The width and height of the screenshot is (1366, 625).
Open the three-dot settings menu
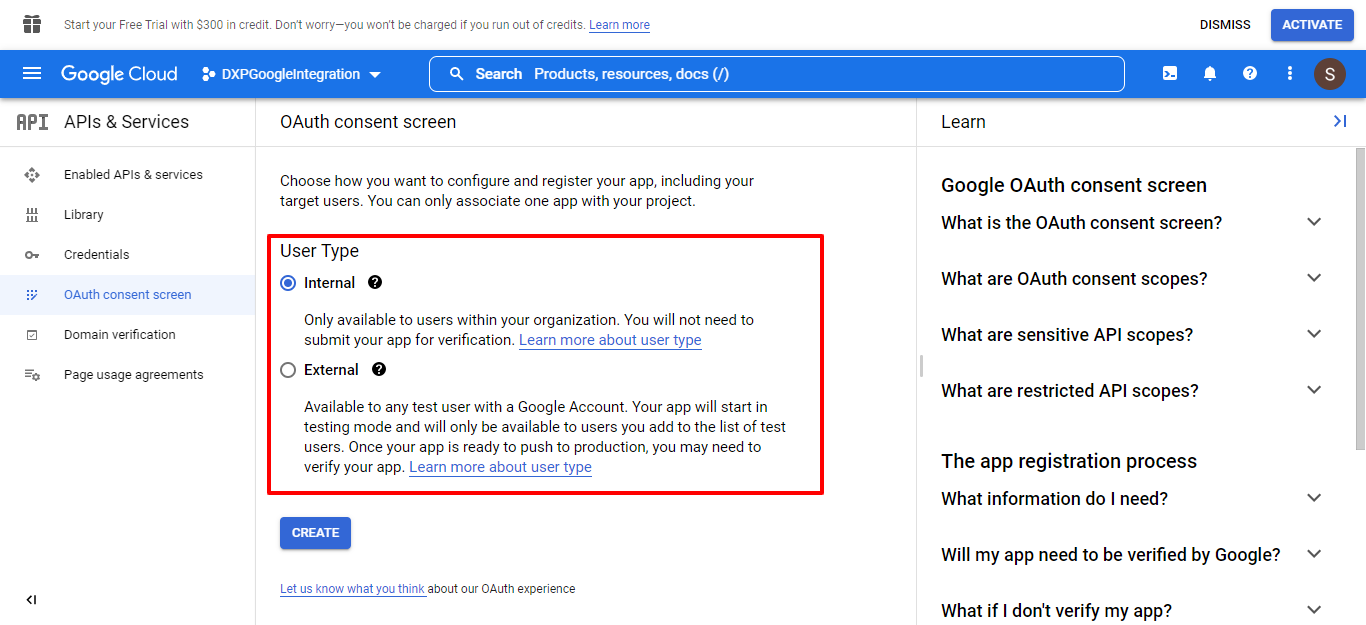pos(1290,74)
